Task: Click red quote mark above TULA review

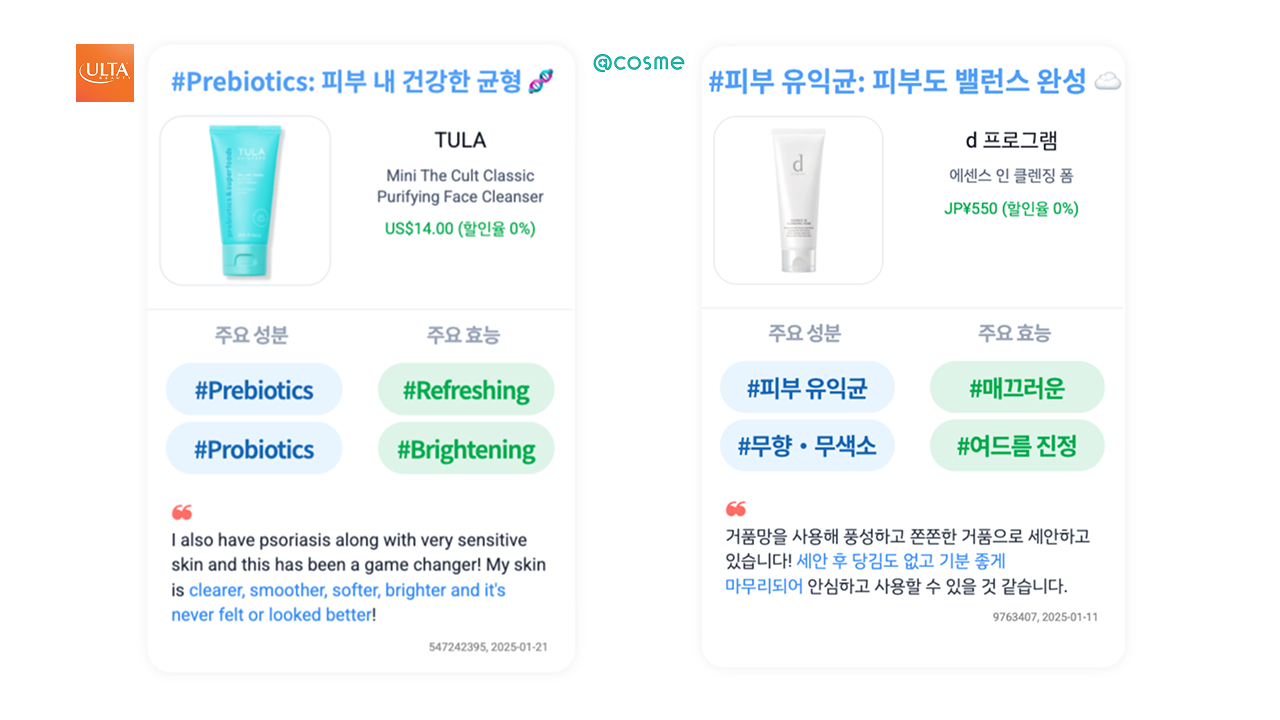Action: 181,513
